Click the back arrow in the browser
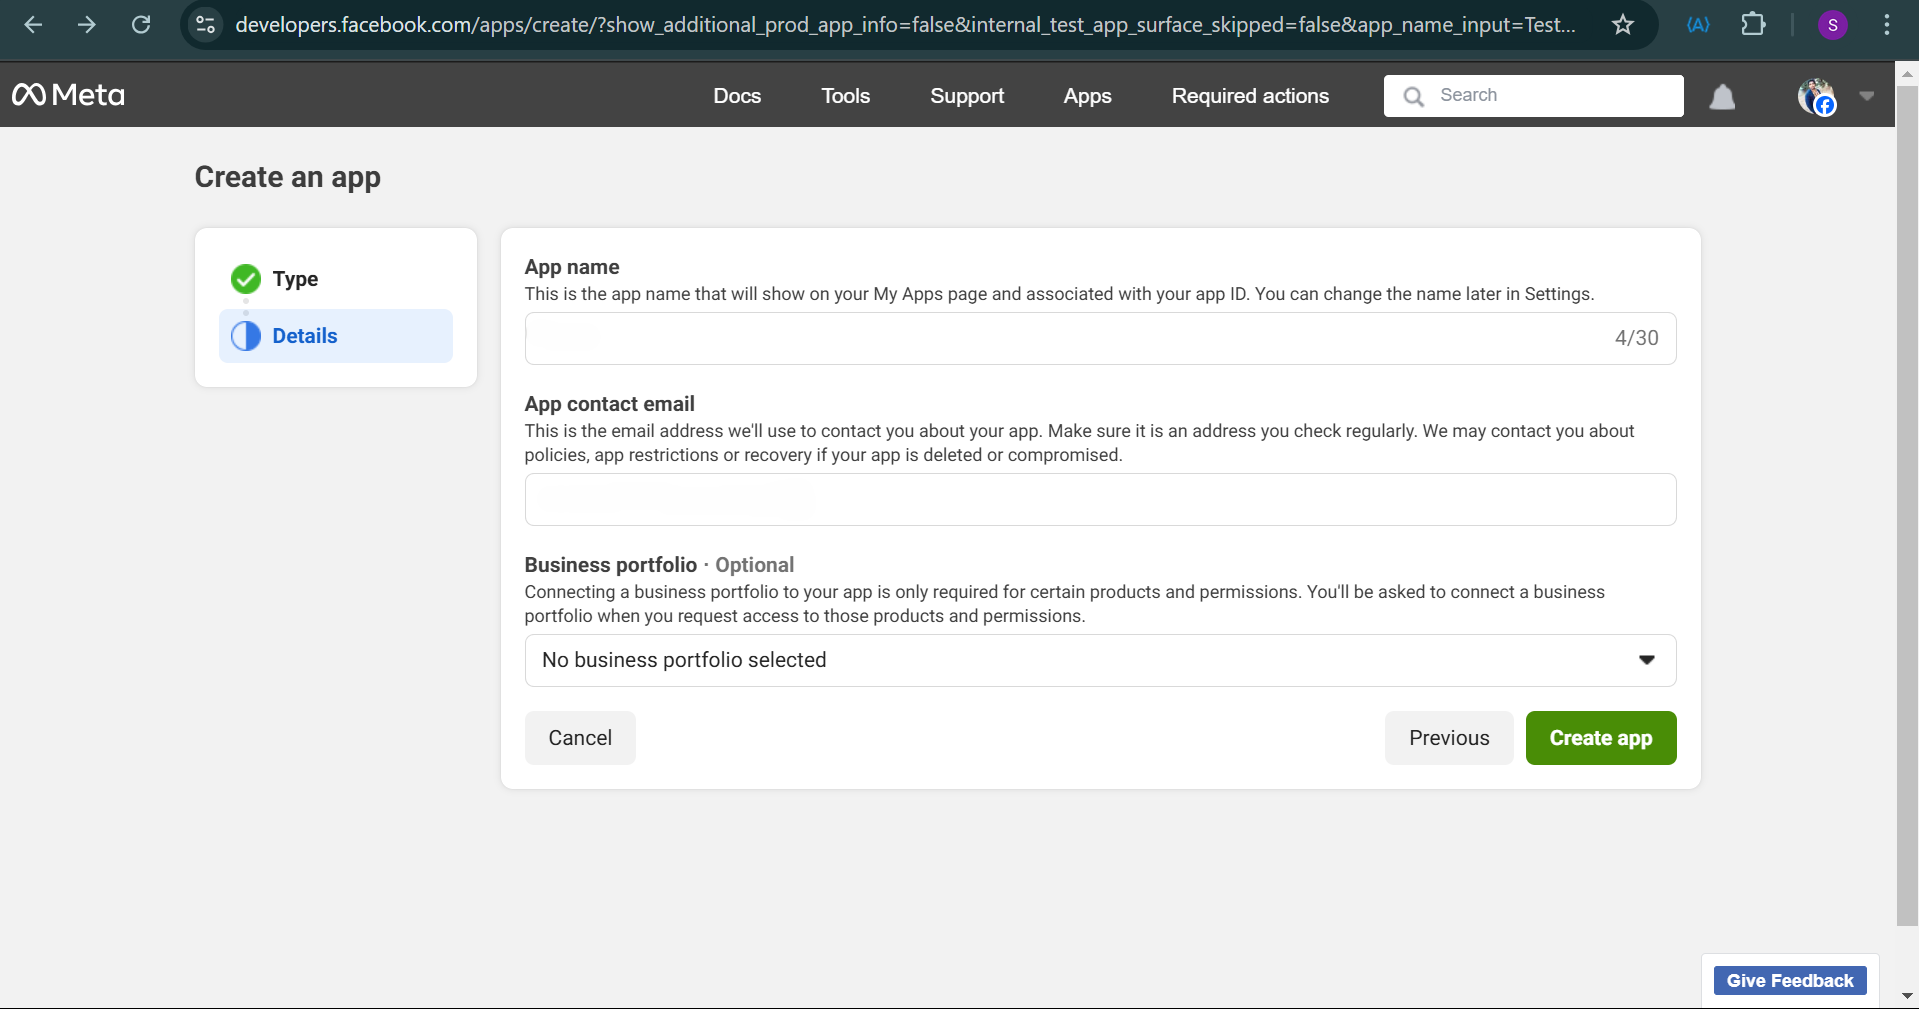 [33, 25]
